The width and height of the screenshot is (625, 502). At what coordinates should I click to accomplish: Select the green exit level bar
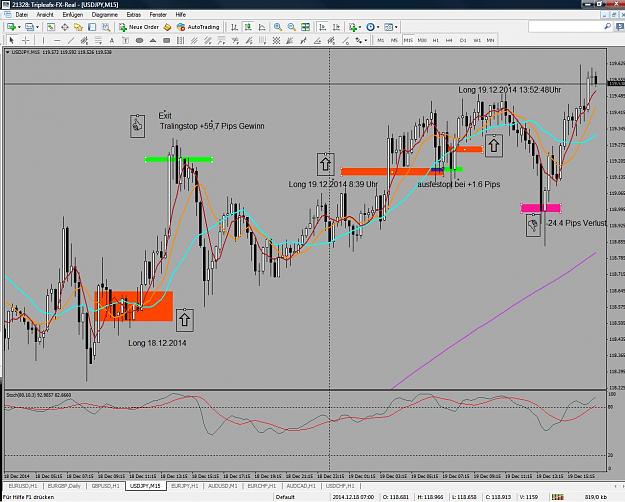pos(179,159)
